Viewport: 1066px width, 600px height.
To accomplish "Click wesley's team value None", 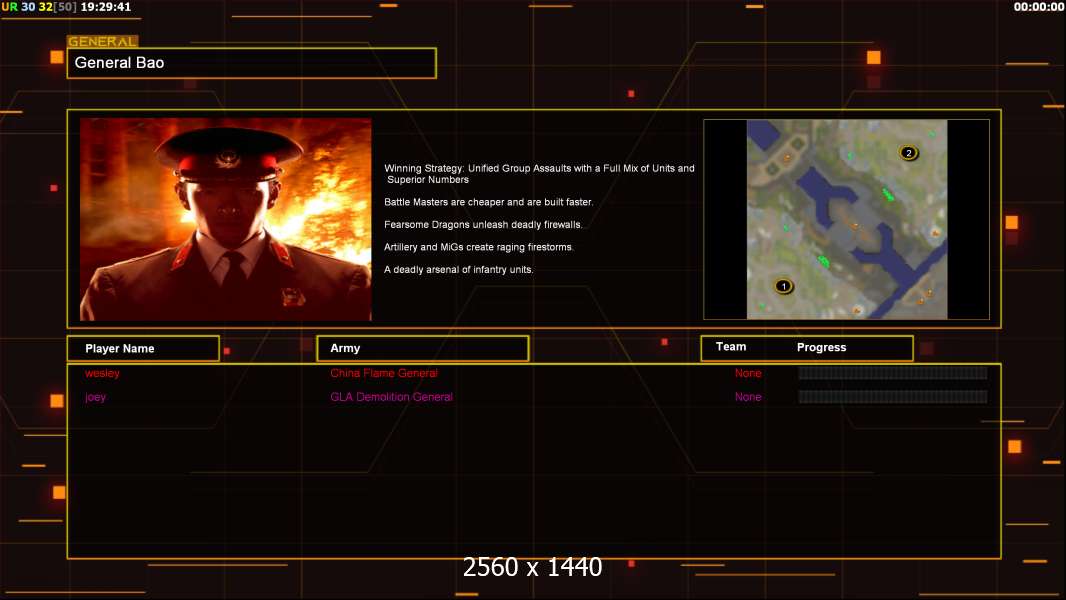I will 748,373.
